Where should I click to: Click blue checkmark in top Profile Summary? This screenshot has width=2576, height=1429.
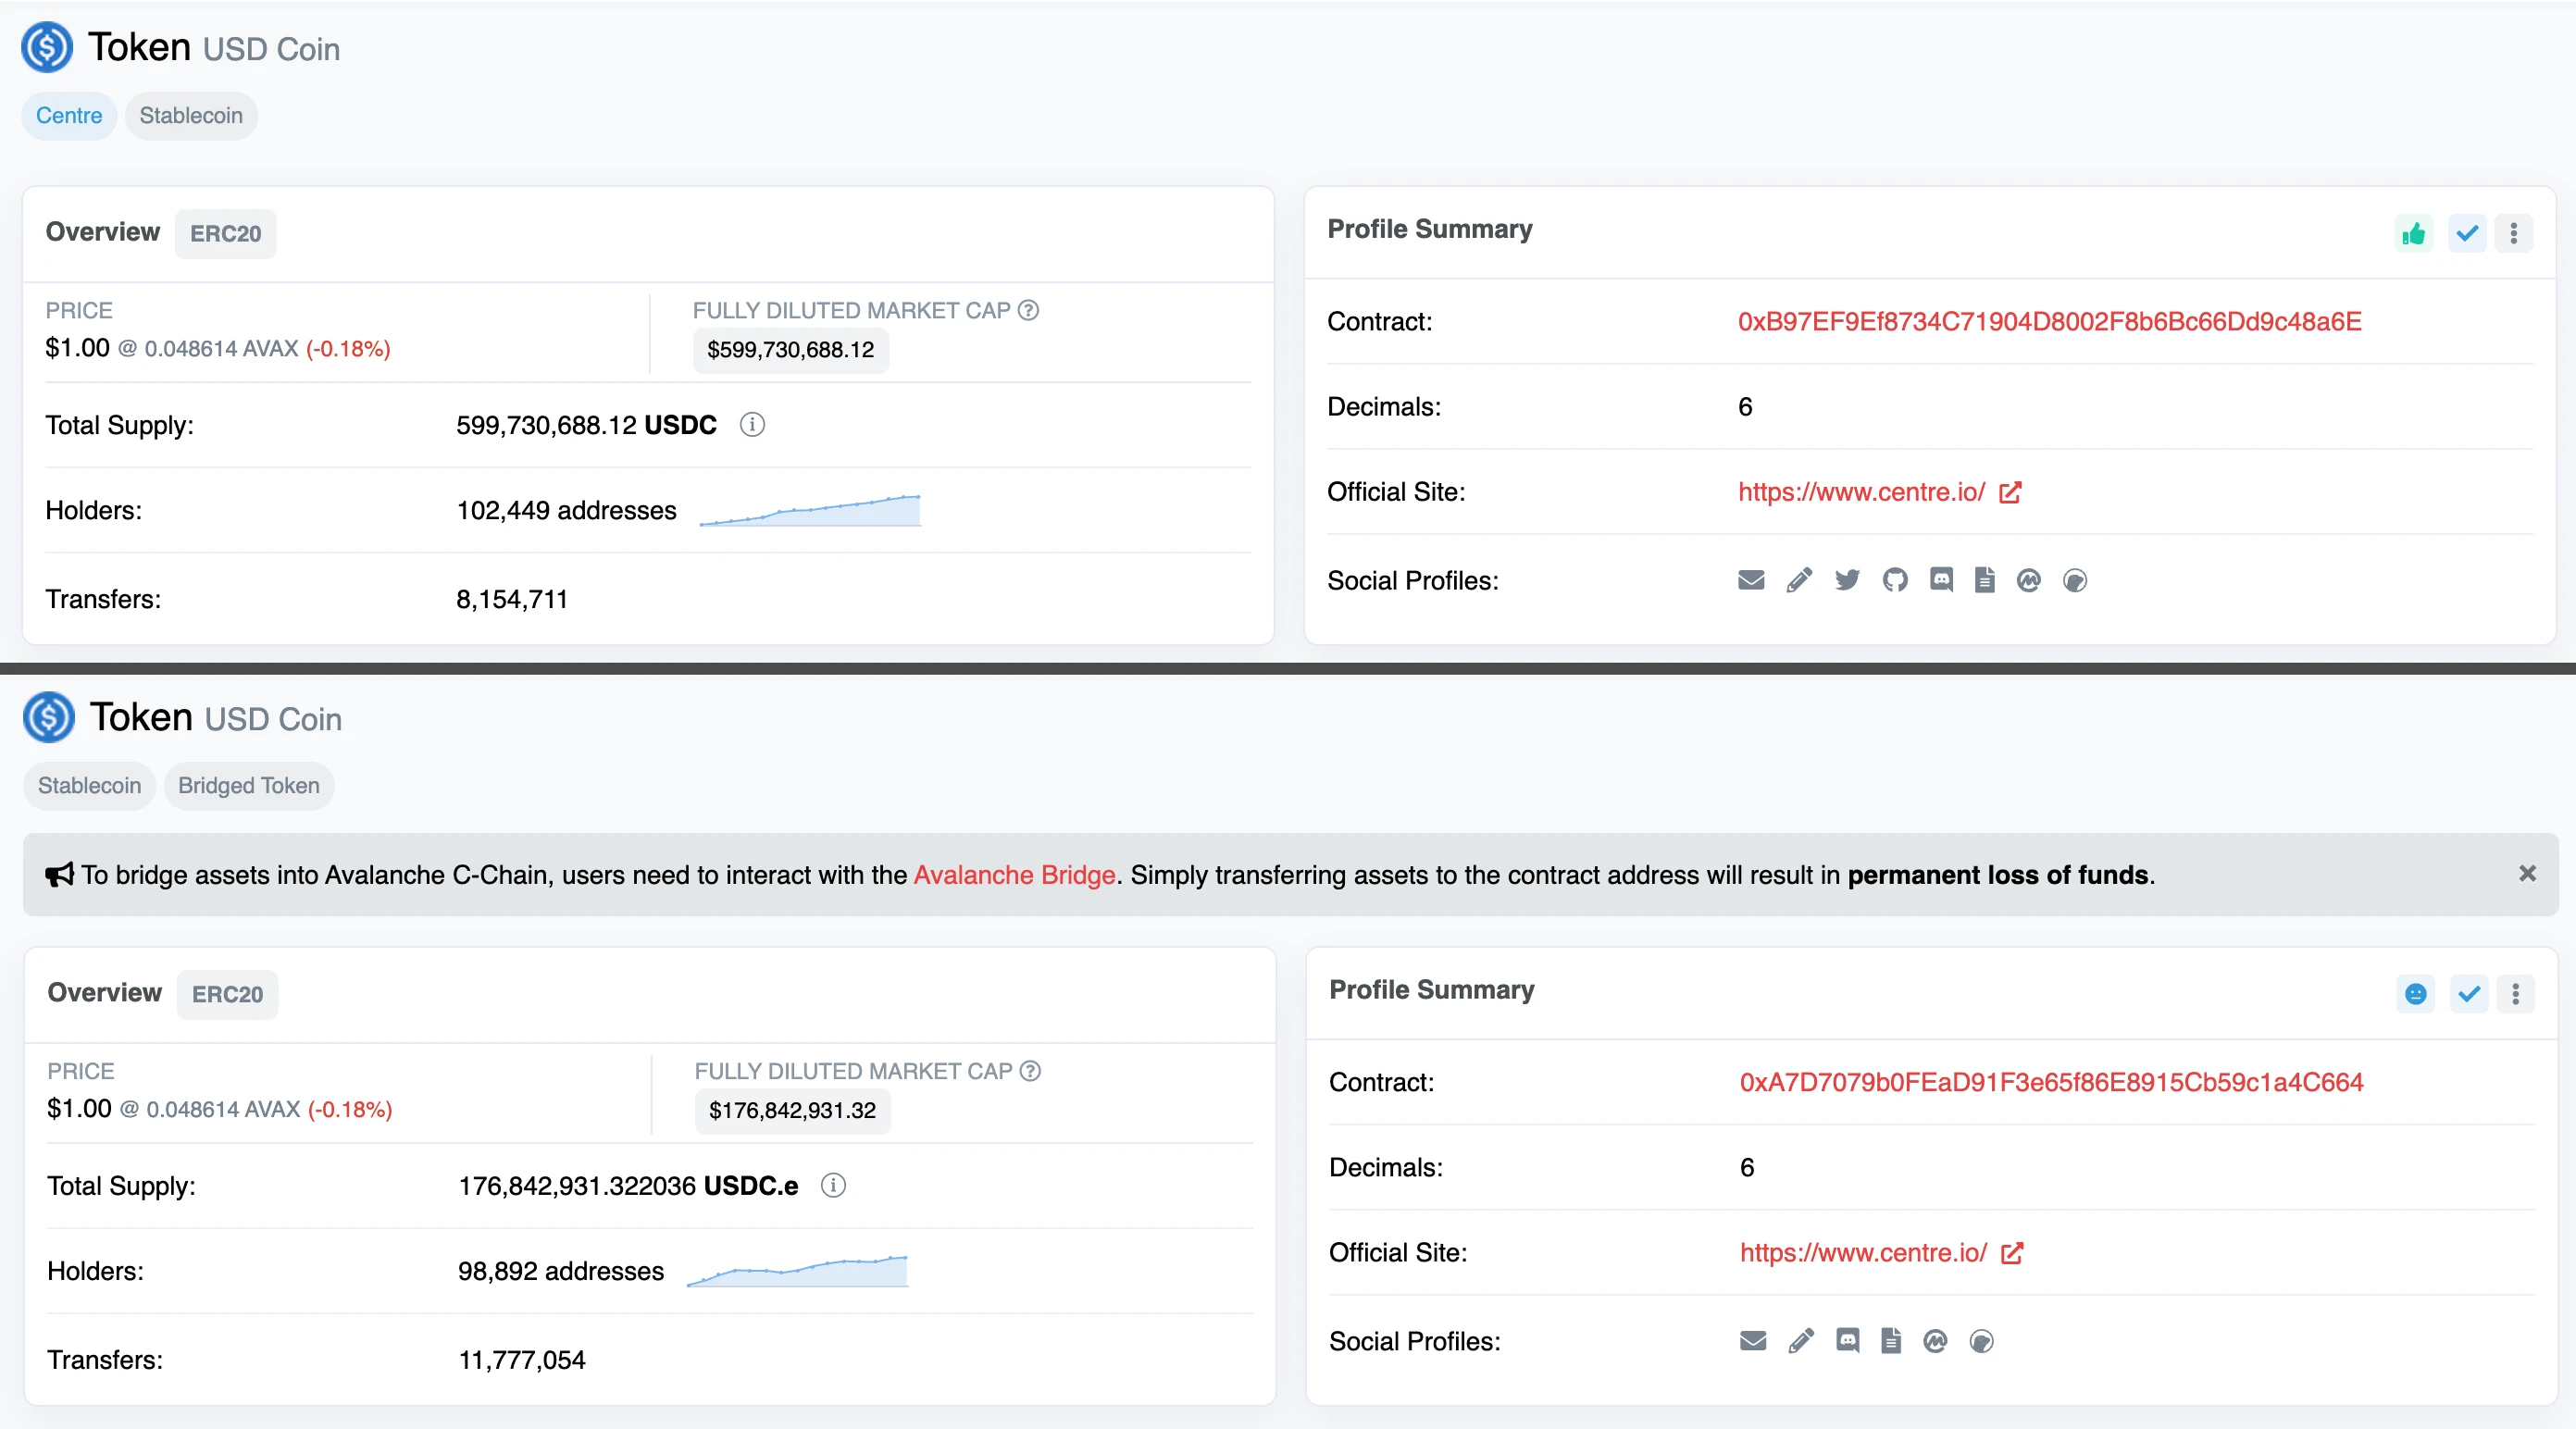click(x=2467, y=233)
